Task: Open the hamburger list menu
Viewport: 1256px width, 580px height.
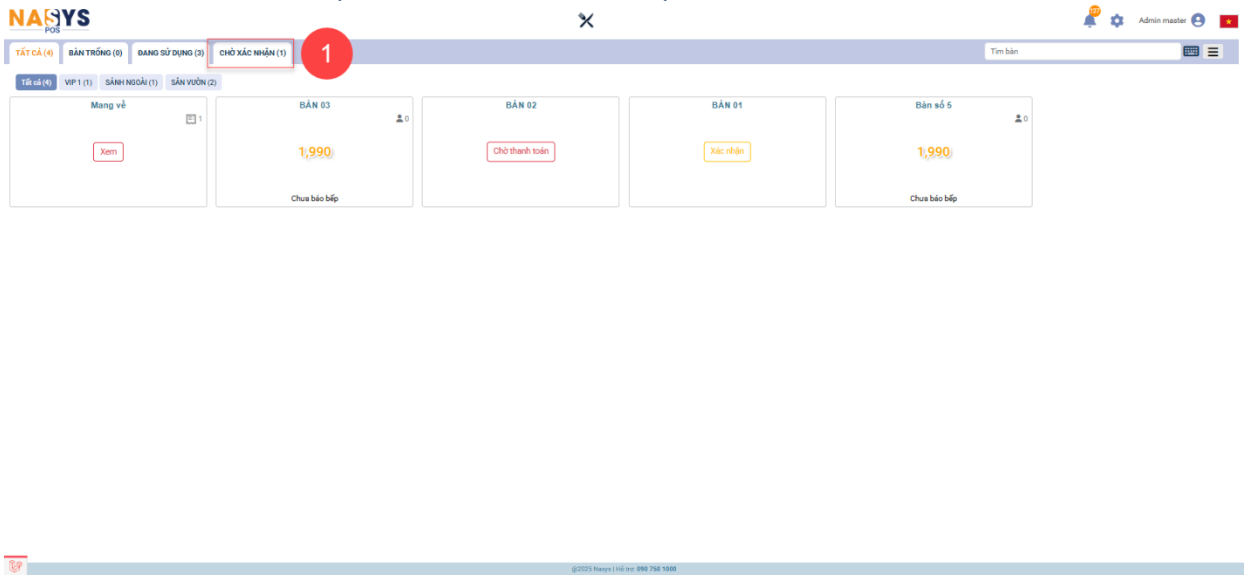Action: pyautogui.click(x=1213, y=52)
